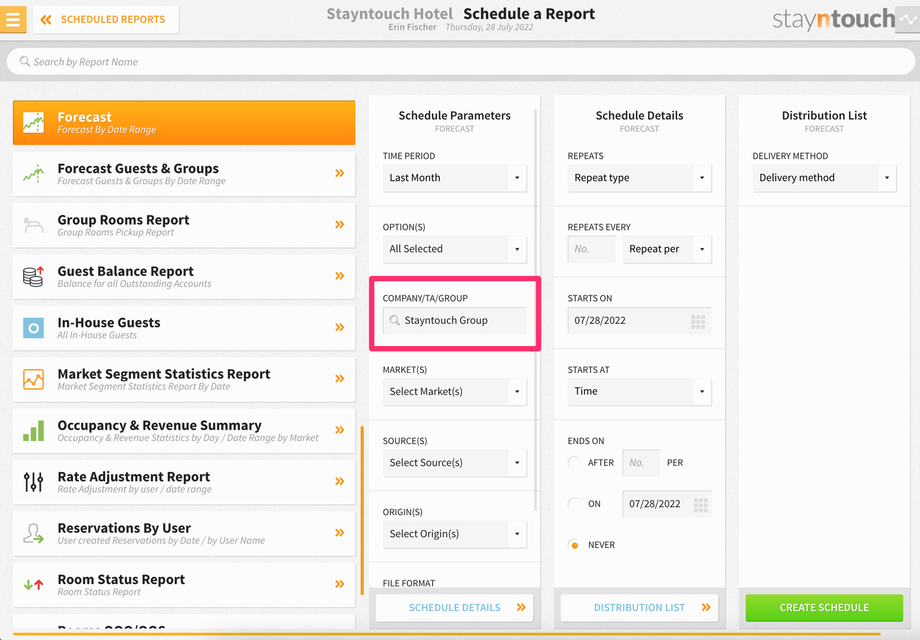Viewport: 920px width, 640px height.
Task: Click Forecast Guests & Groups icon
Action: pos(33,174)
